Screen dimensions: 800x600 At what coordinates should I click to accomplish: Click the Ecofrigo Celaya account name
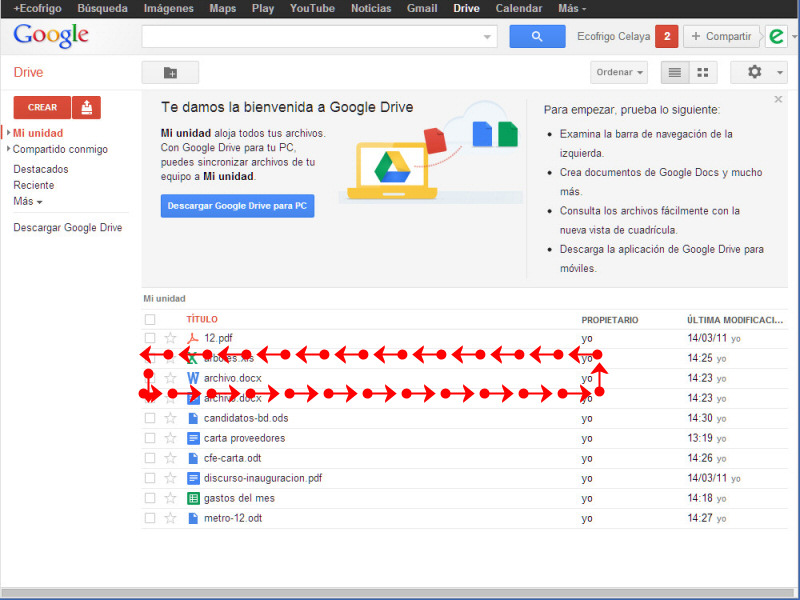(613, 36)
